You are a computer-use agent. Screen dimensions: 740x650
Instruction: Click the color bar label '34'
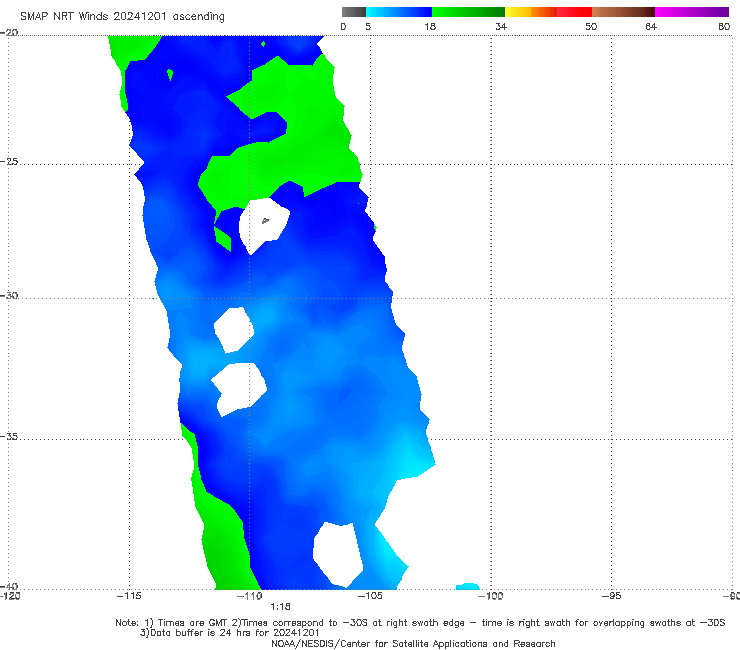(x=501, y=26)
